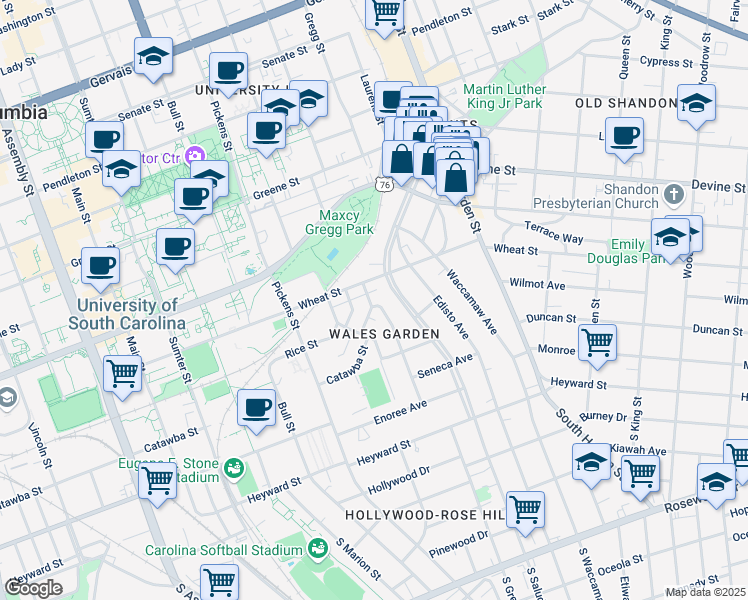Select the OLD SHANDON neighborhood label

tap(626, 103)
